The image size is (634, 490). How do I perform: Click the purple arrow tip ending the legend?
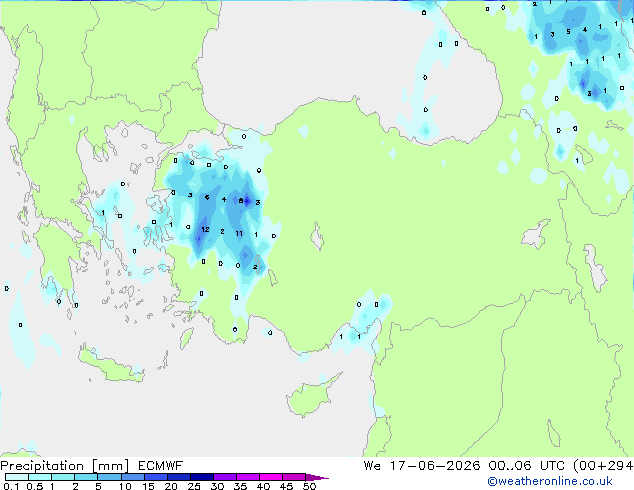click(x=317, y=477)
